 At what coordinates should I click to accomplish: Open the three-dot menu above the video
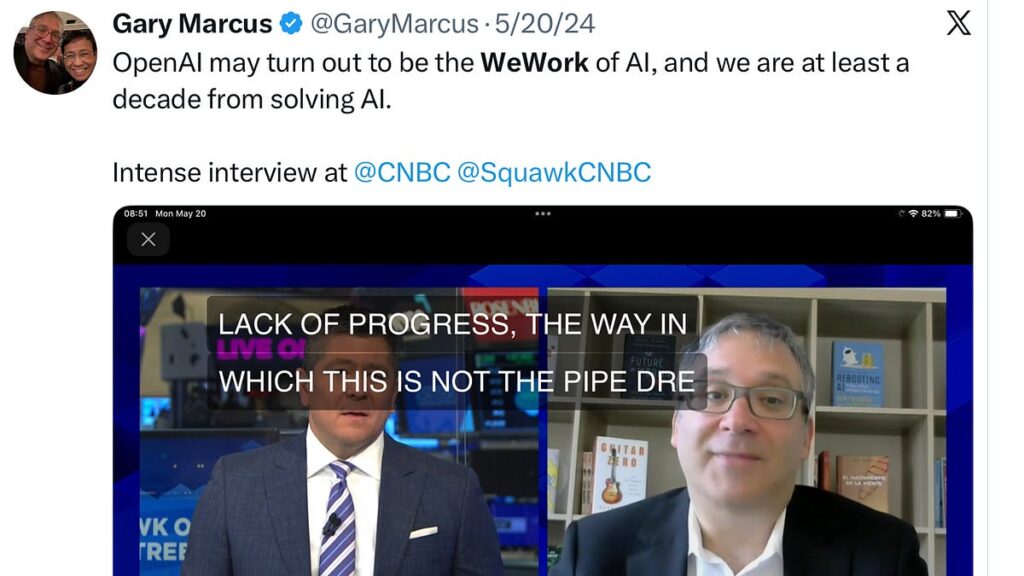[543, 214]
